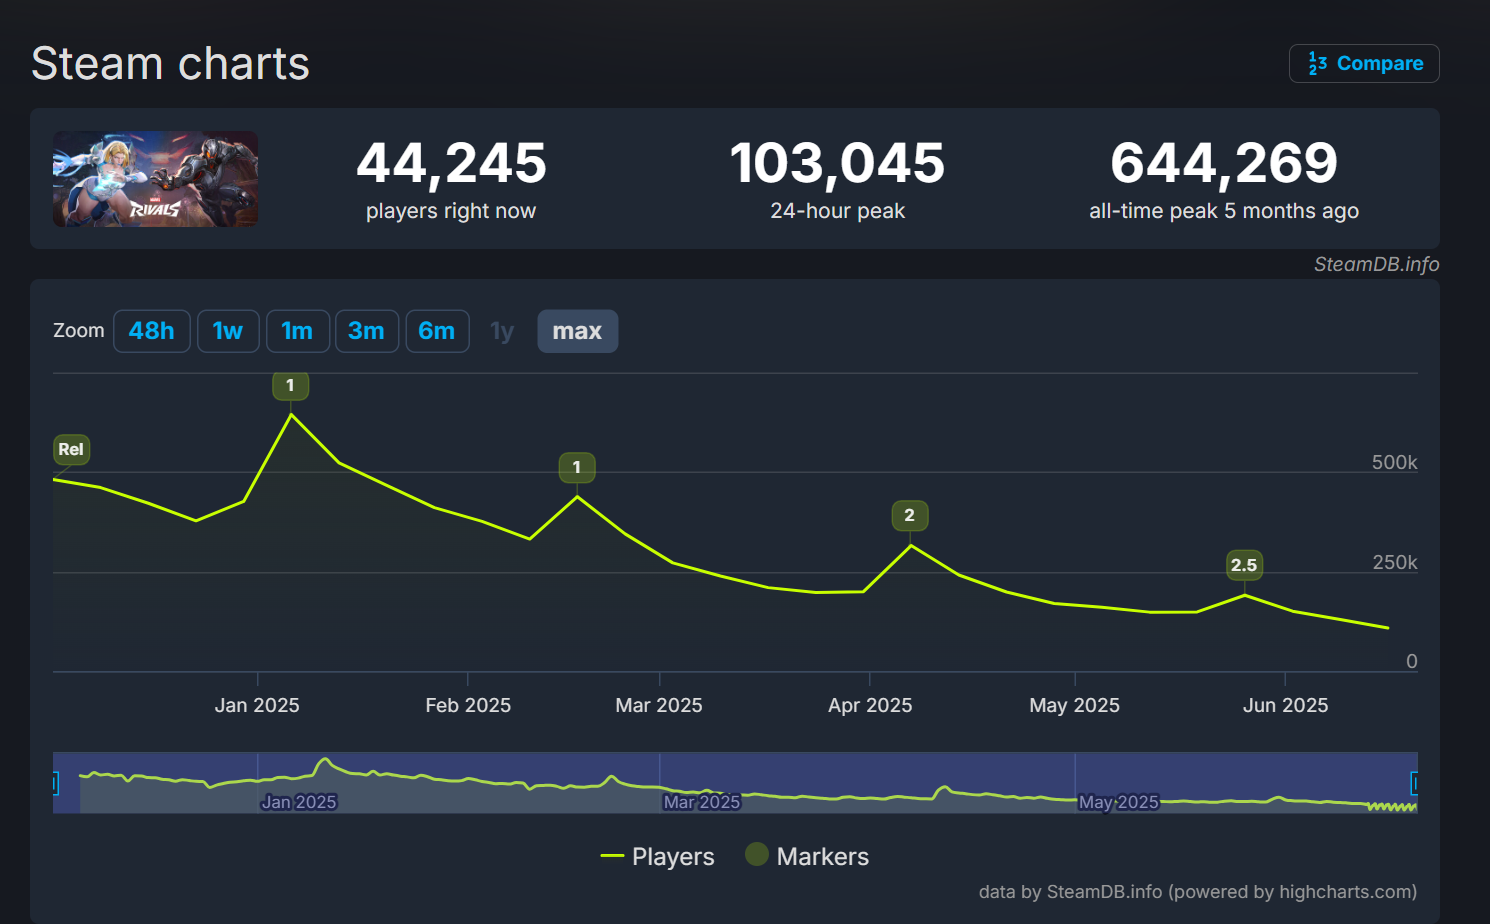Toggle the Markers series in legend
Image resolution: width=1490 pixels, height=924 pixels.
point(807,856)
